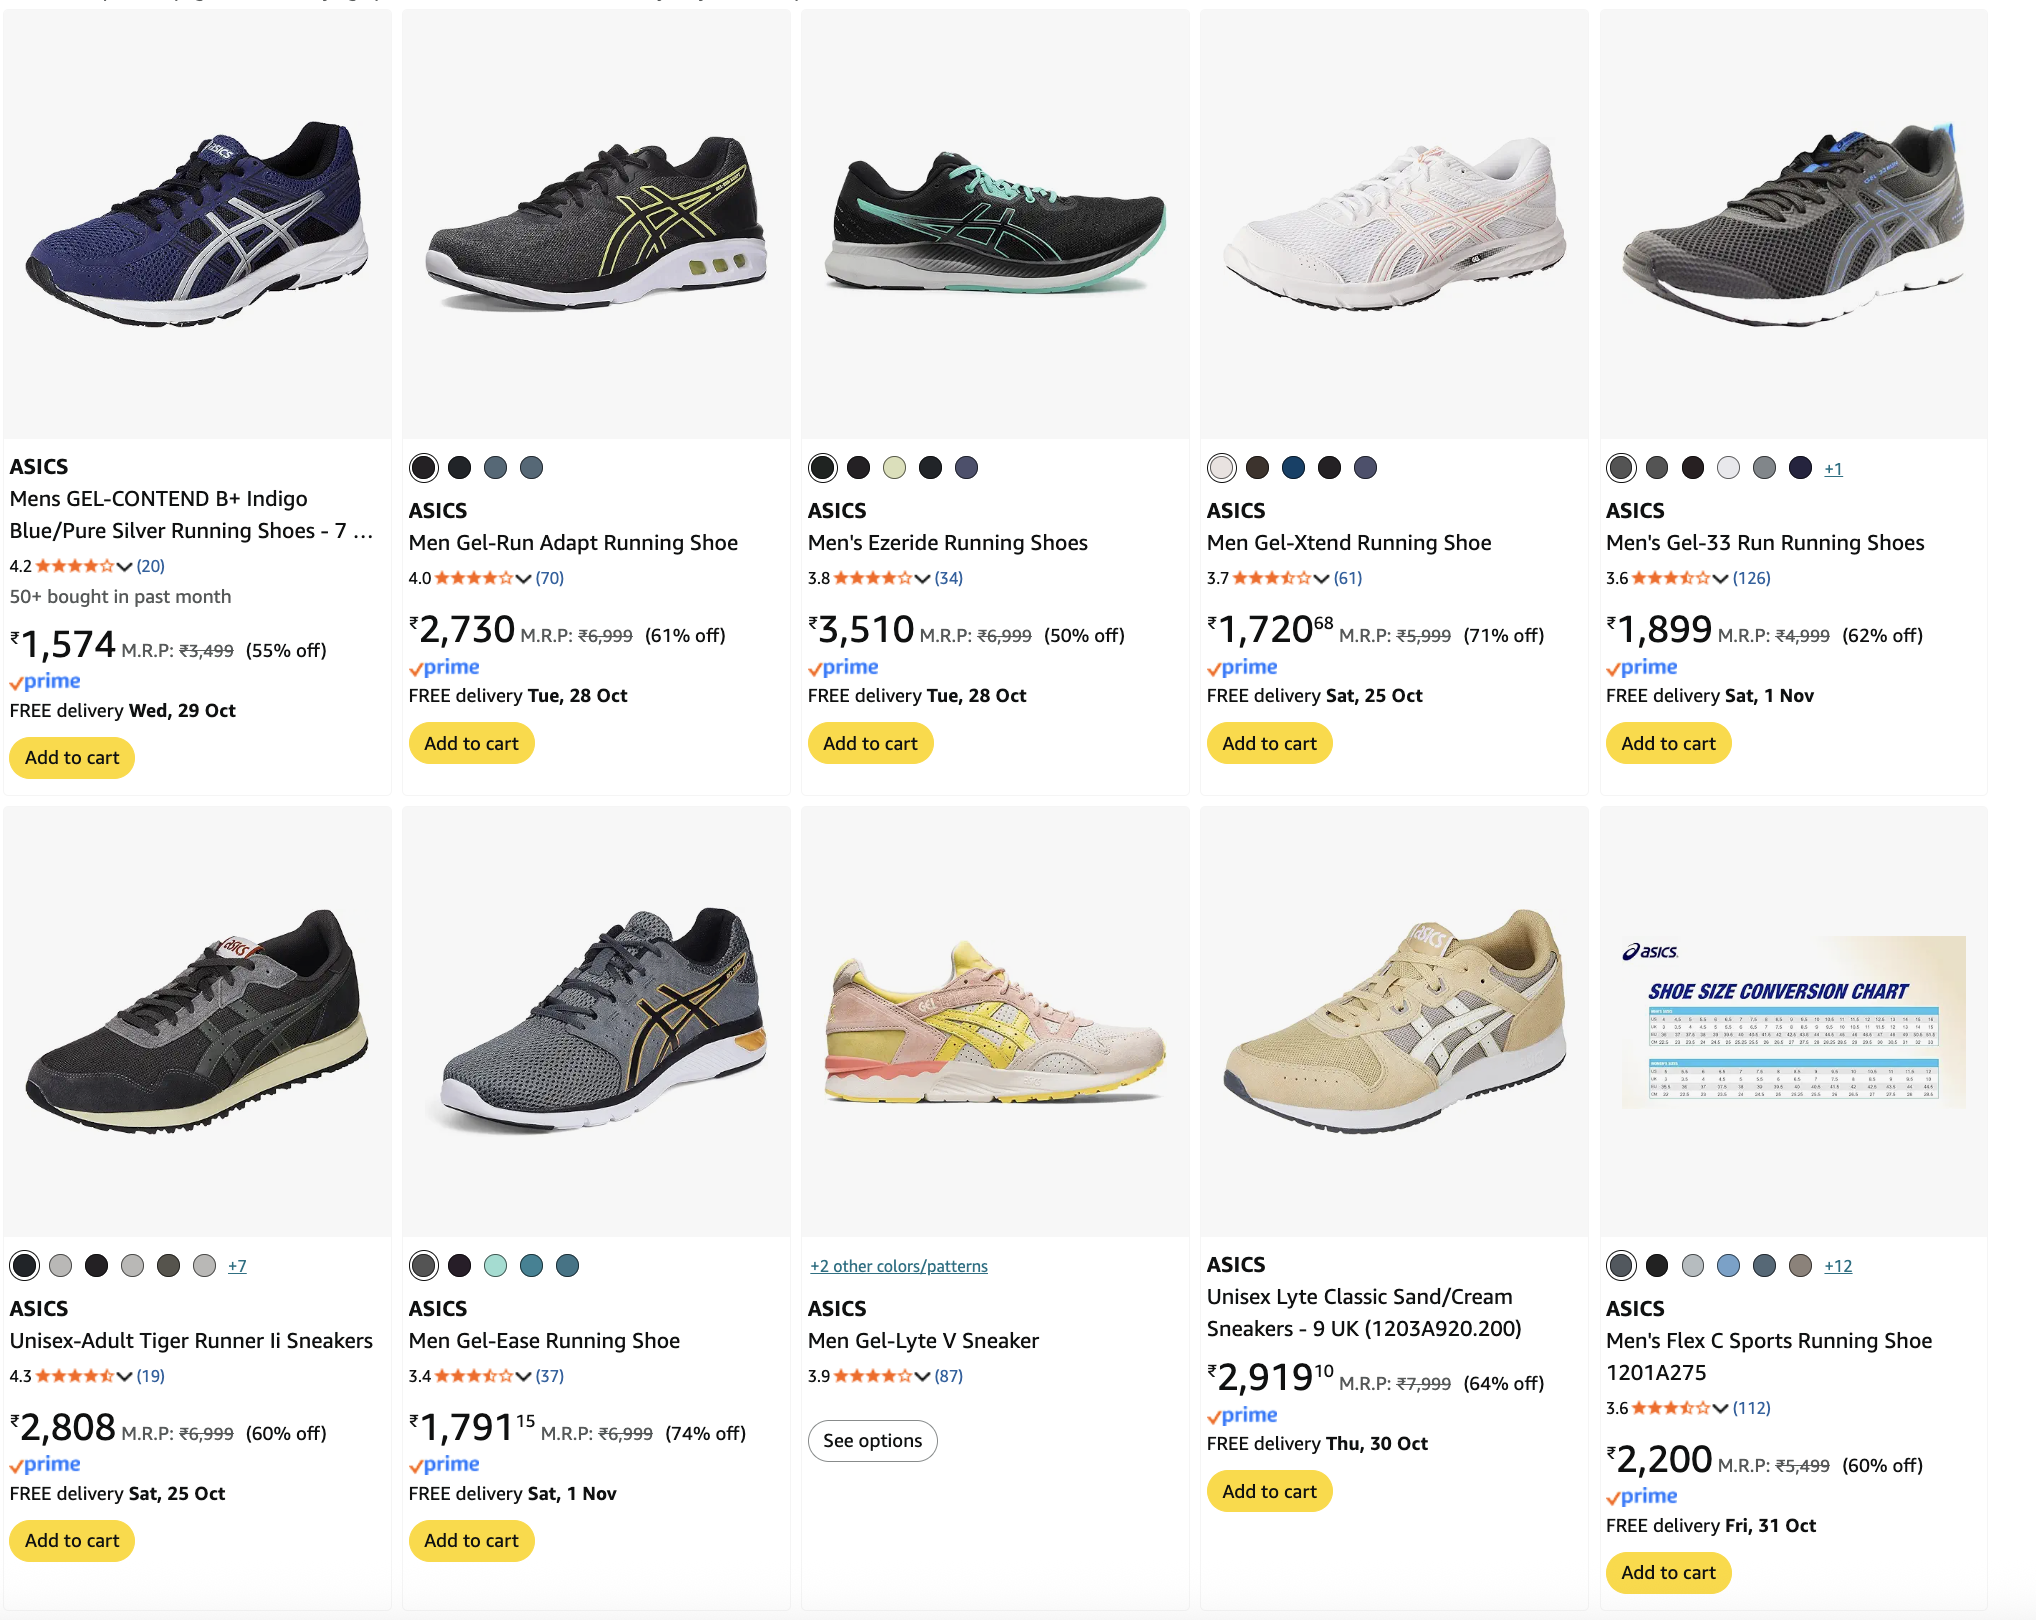
Task: Add Unisex Lyte Classic Sand/Cream to cart
Action: (1269, 1491)
